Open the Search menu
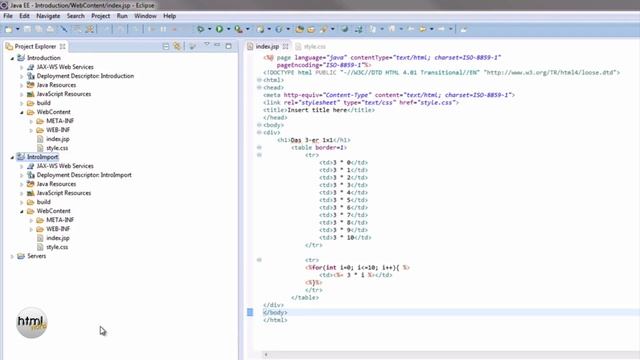The image size is (640, 360). (x=76, y=16)
